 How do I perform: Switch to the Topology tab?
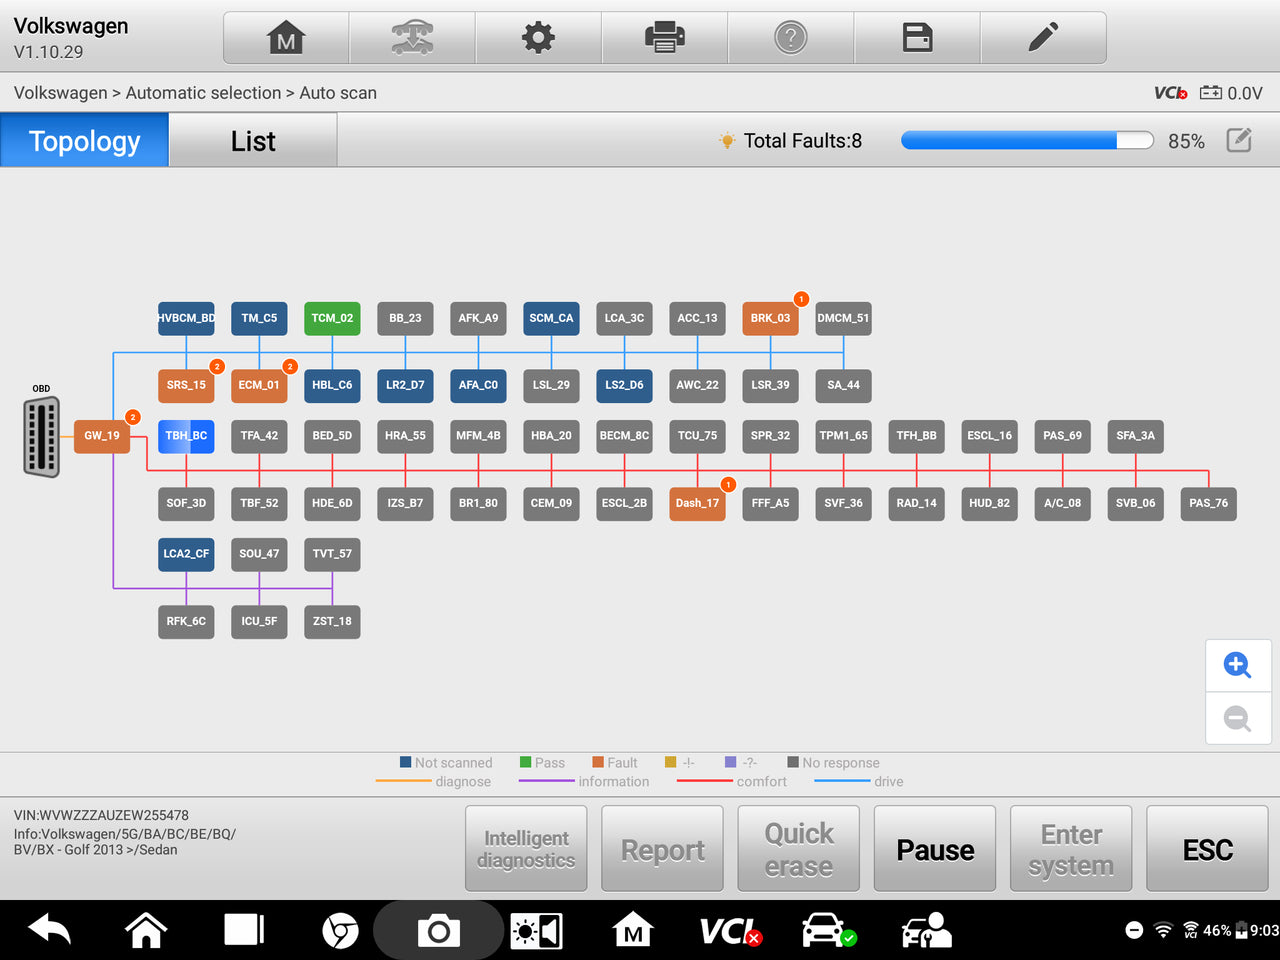[x=84, y=140]
